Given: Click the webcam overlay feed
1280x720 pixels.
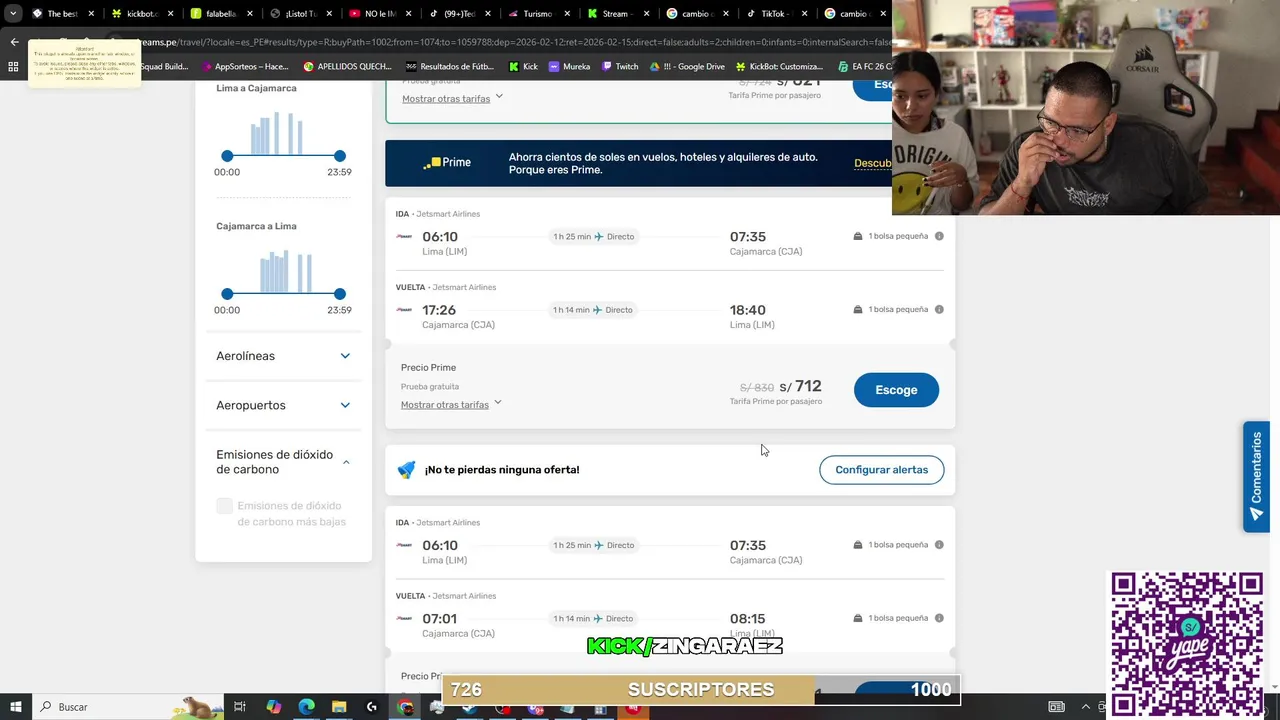Looking at the screenshot, I should [x=1086, y=107].
